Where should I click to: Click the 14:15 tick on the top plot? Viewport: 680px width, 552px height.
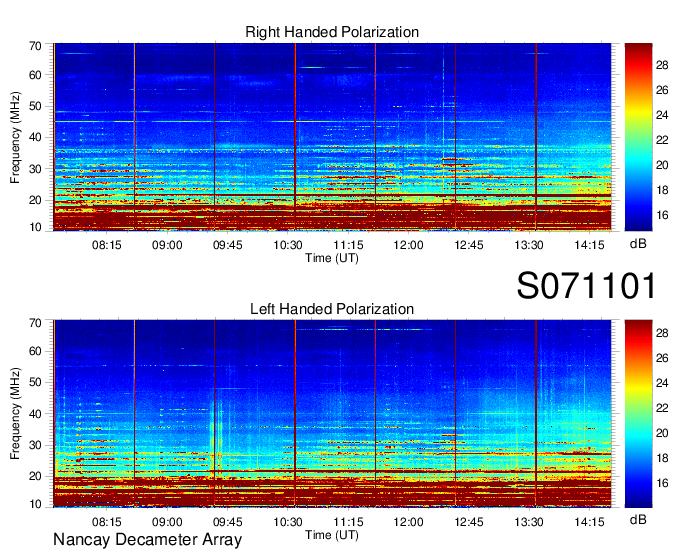click(x=589, y=245)
